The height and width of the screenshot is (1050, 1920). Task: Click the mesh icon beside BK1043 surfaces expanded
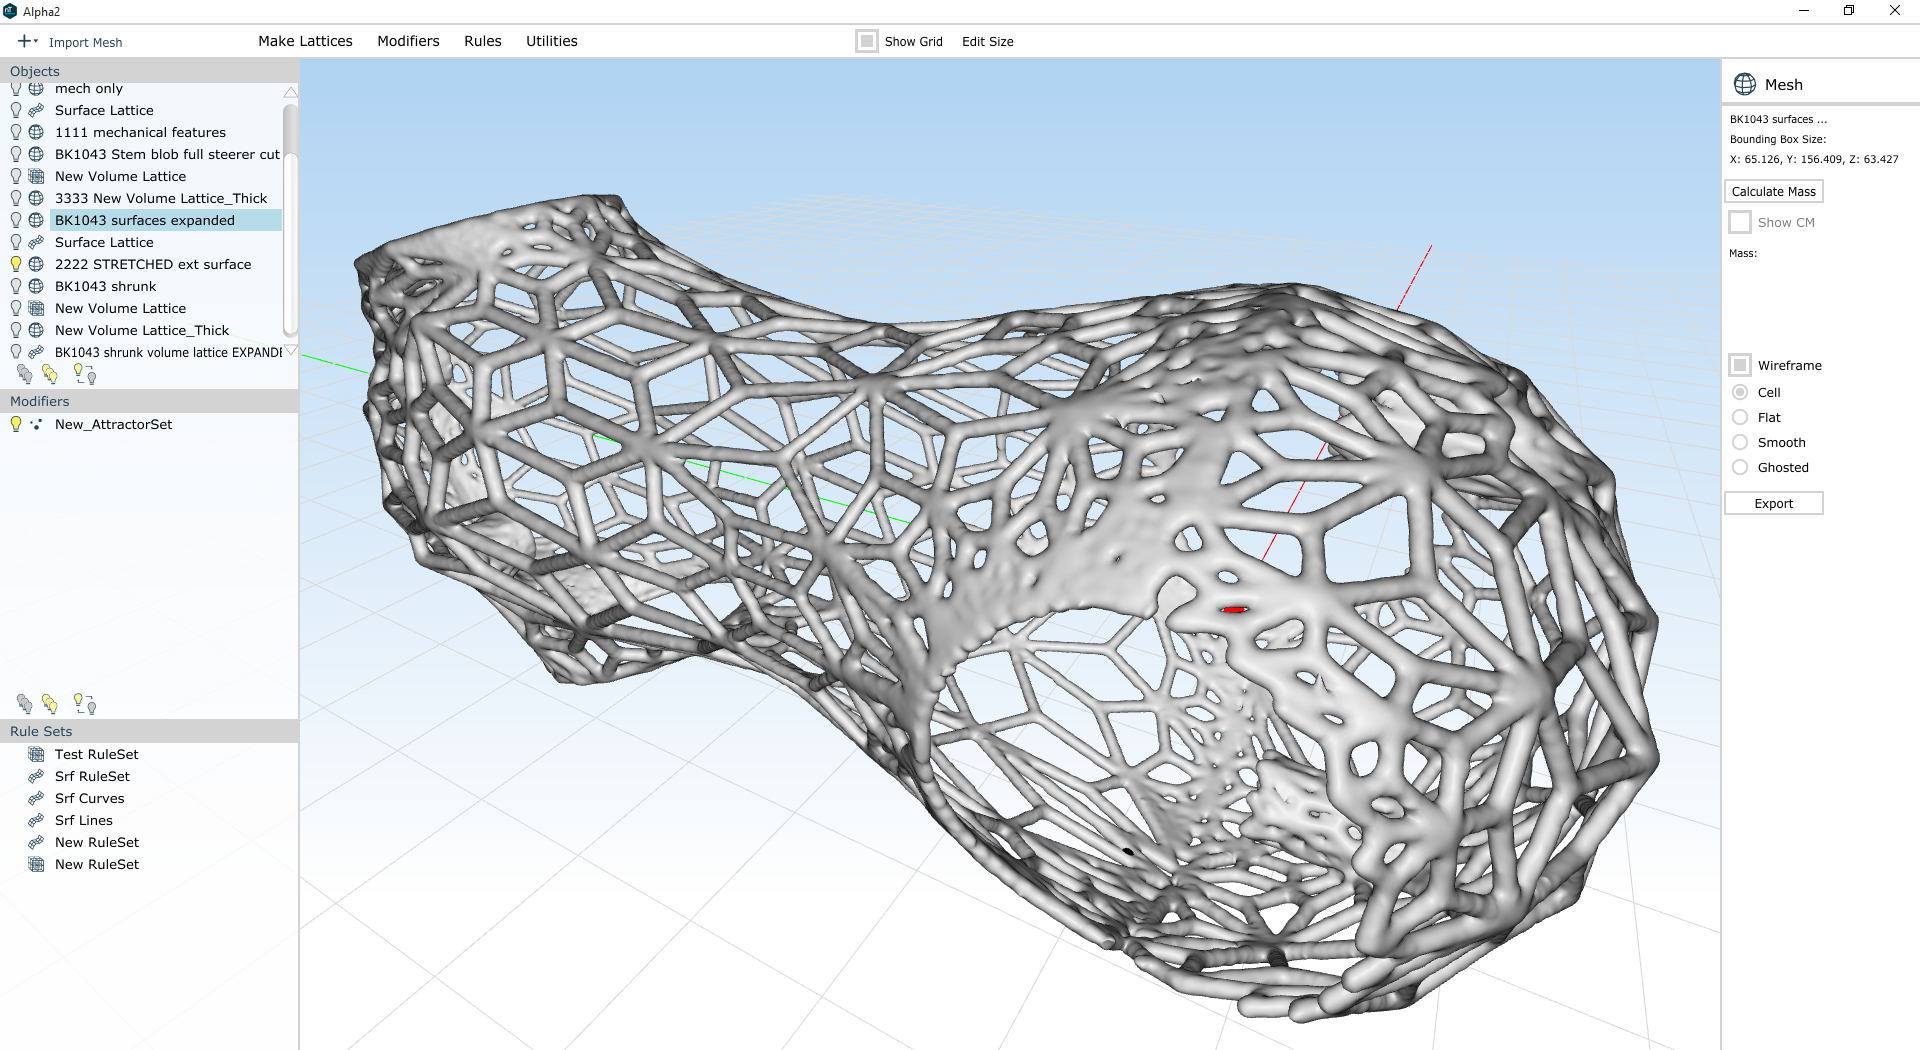pyautogui.click(x=36, y=220)
